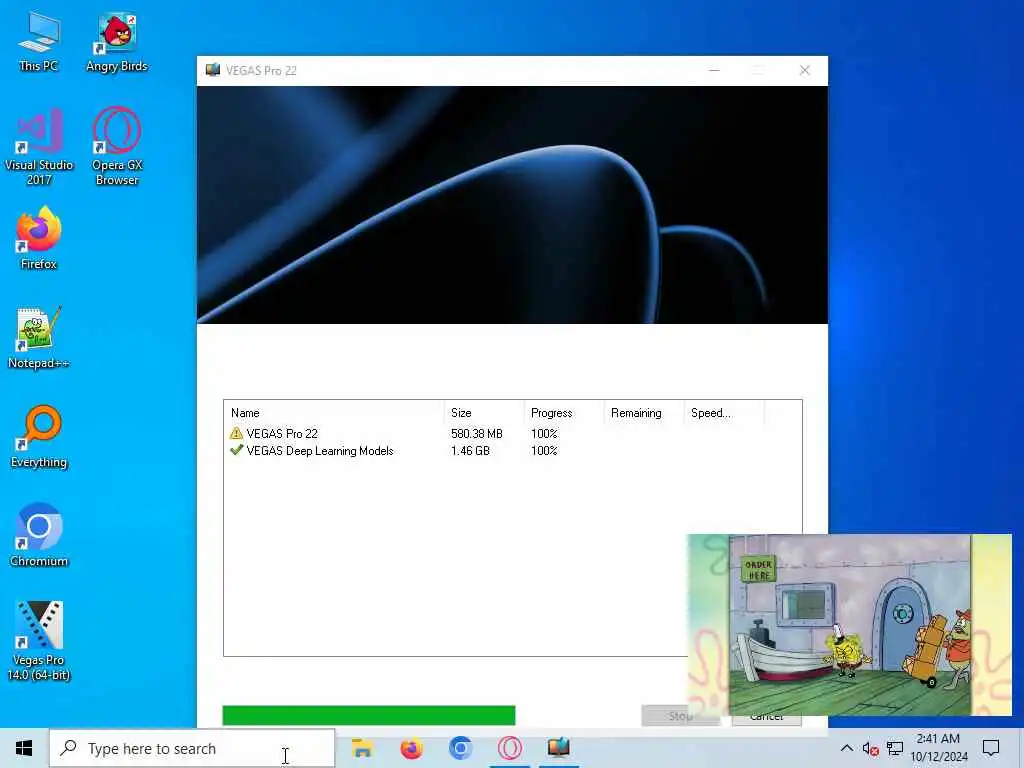Click the green installation progress bar
Viewport: 1024px width, 768px height.
pyautogui.click(x=369, y=715)
